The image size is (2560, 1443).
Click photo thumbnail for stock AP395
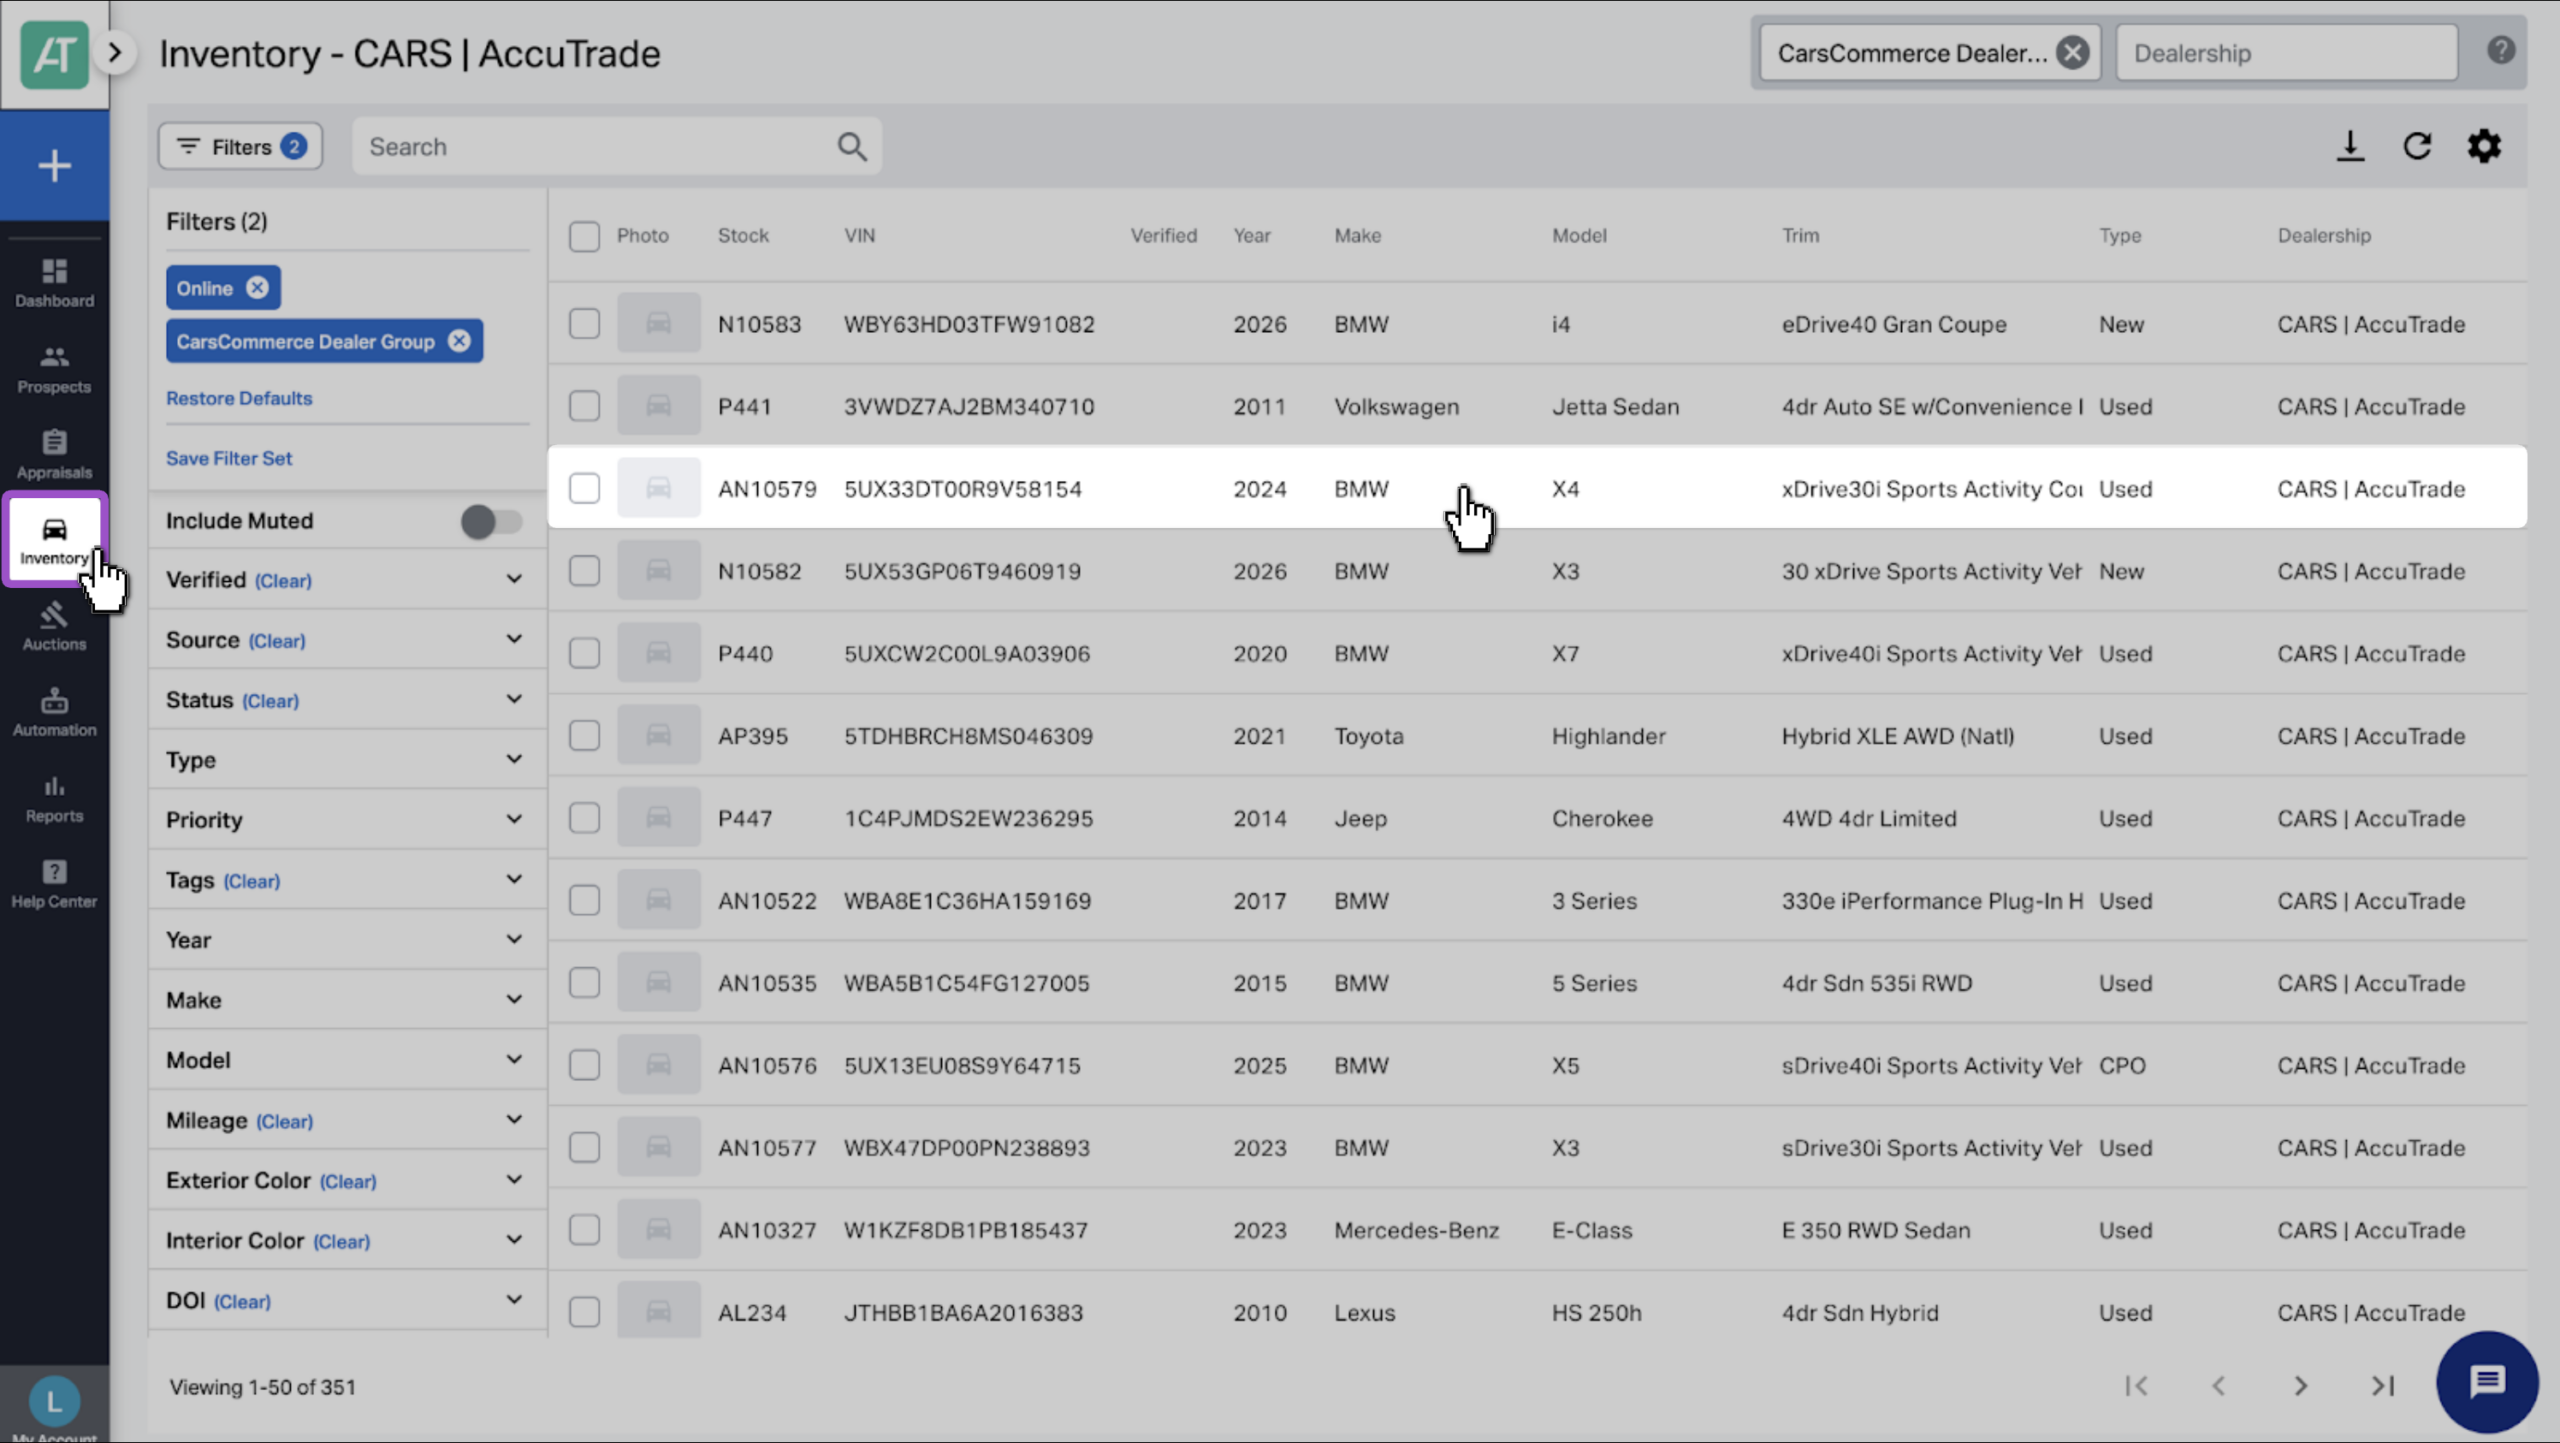pos(658,735)
